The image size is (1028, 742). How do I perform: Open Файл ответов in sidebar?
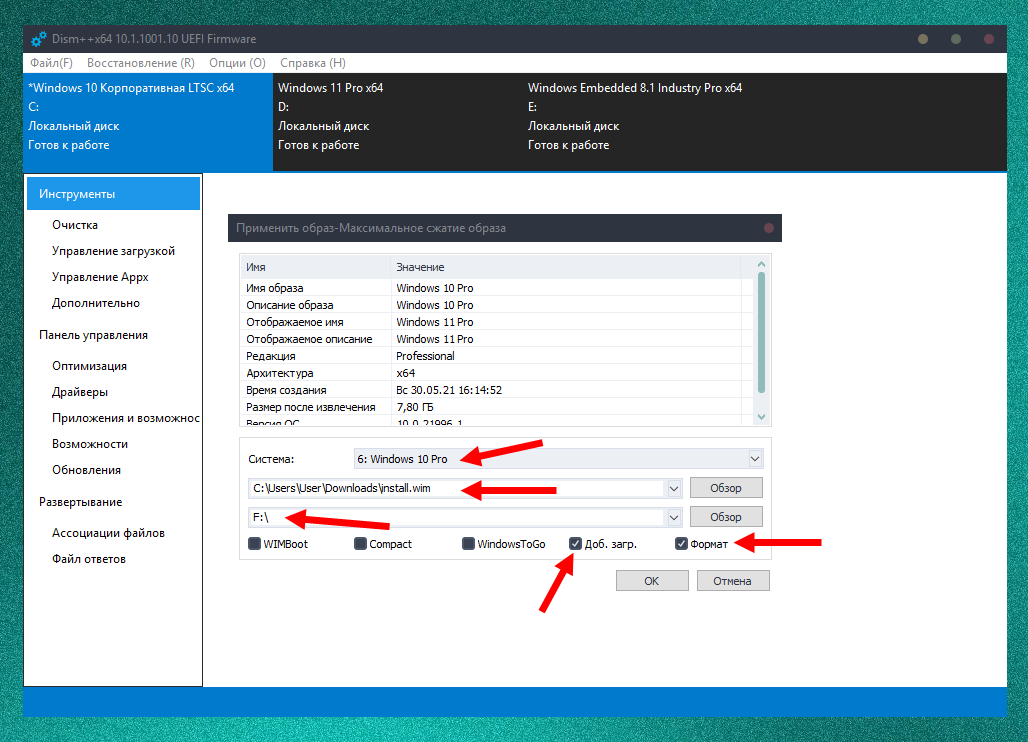89,559
